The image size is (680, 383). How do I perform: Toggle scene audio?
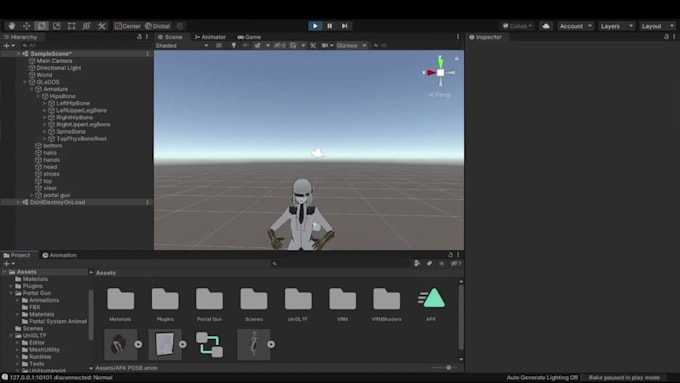pos(245,45)
